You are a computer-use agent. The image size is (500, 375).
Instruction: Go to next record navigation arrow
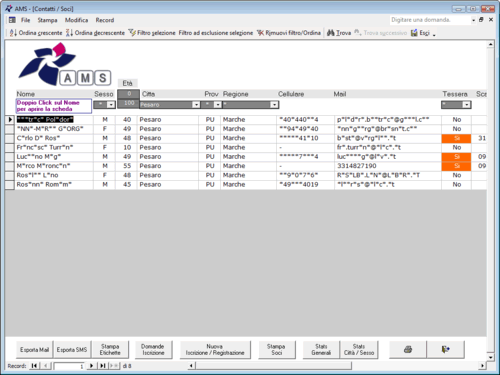pos(91,366)
